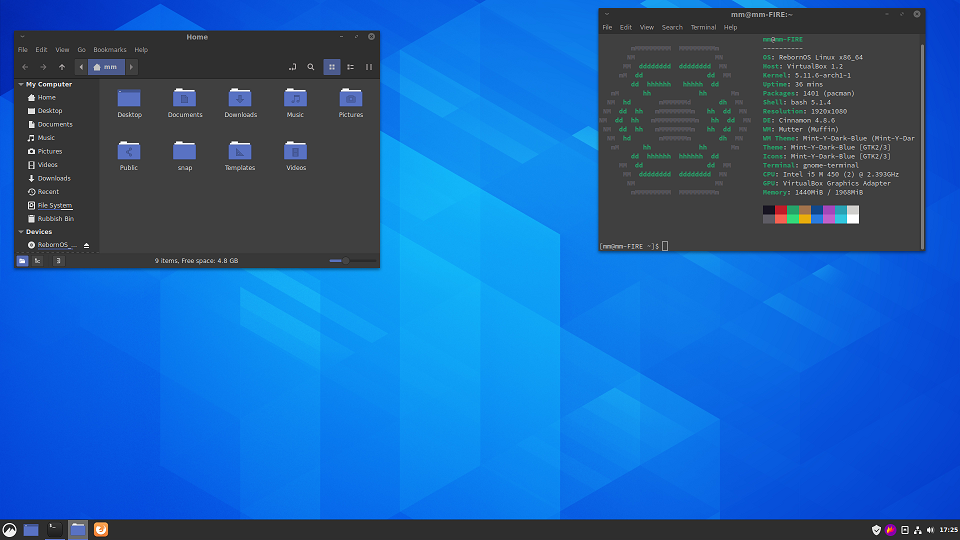The width and height of the screenshot is (960, 540).
Task: Open the File menu in the terminal
Action: (607, 28)
